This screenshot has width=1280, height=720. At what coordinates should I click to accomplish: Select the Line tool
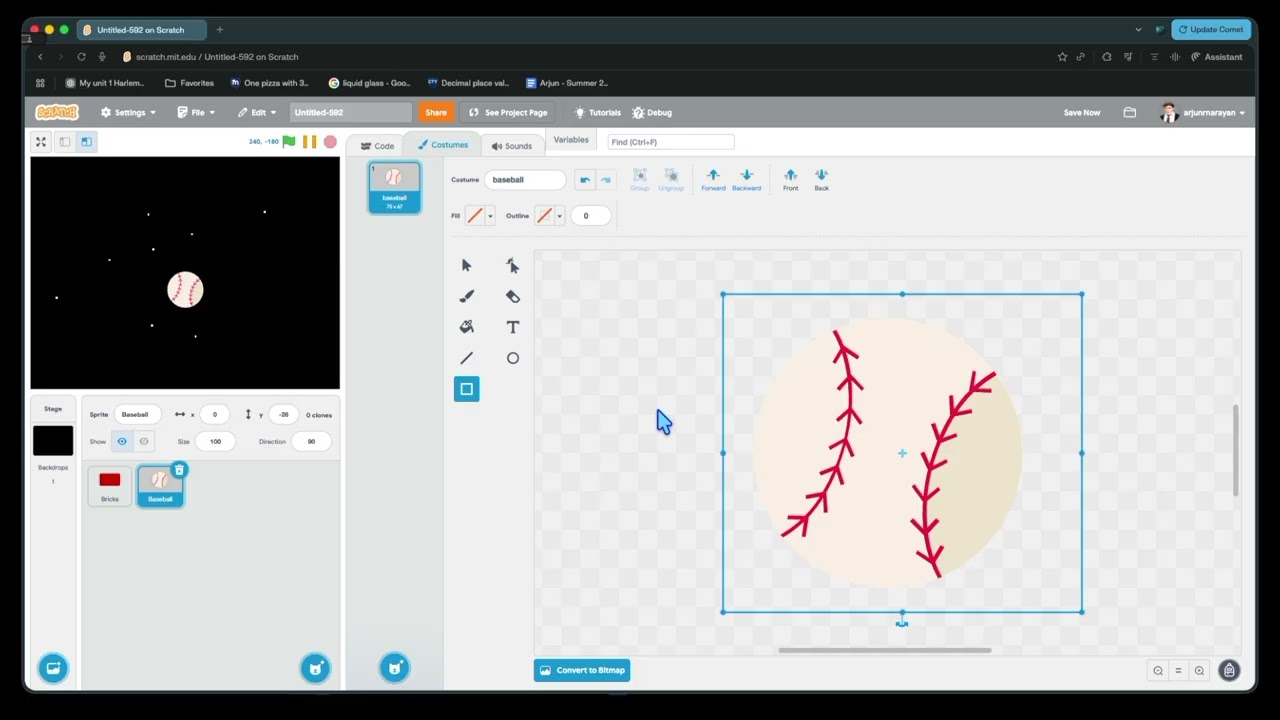click(x=466, y=358)
